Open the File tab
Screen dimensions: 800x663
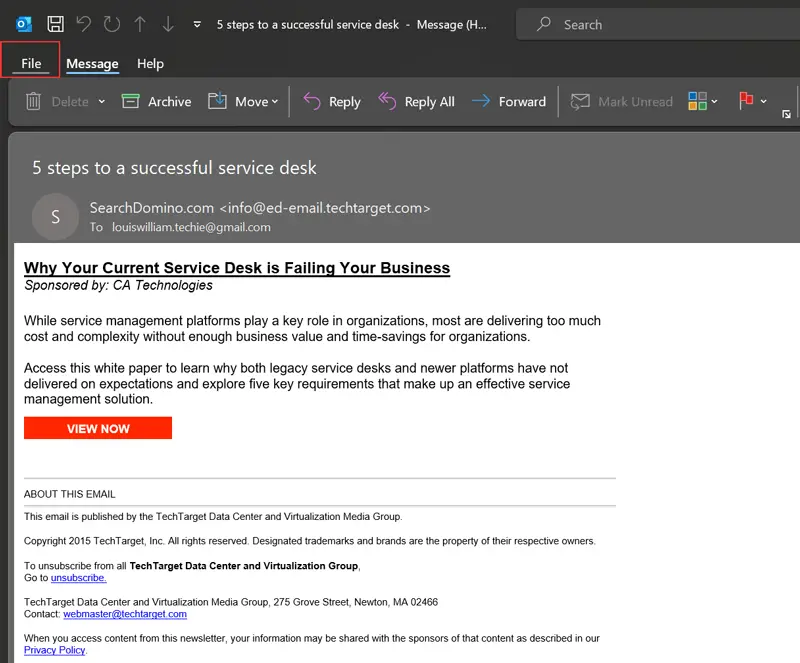(31, 64)
